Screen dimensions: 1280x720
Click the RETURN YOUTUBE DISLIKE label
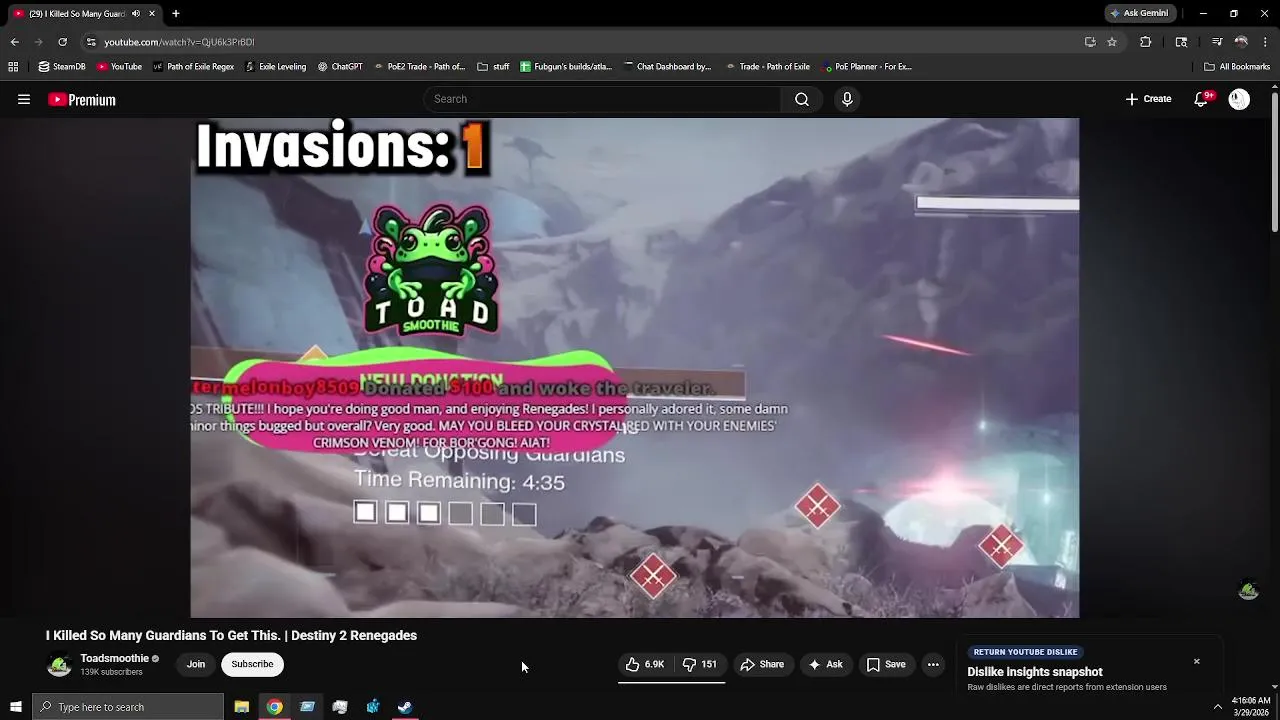(1025, 652)
